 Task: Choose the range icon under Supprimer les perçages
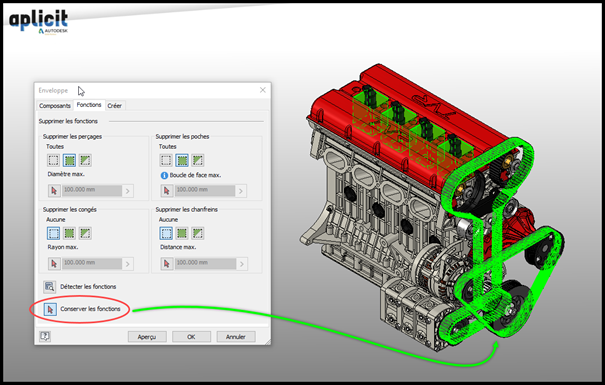coord(85,160)
